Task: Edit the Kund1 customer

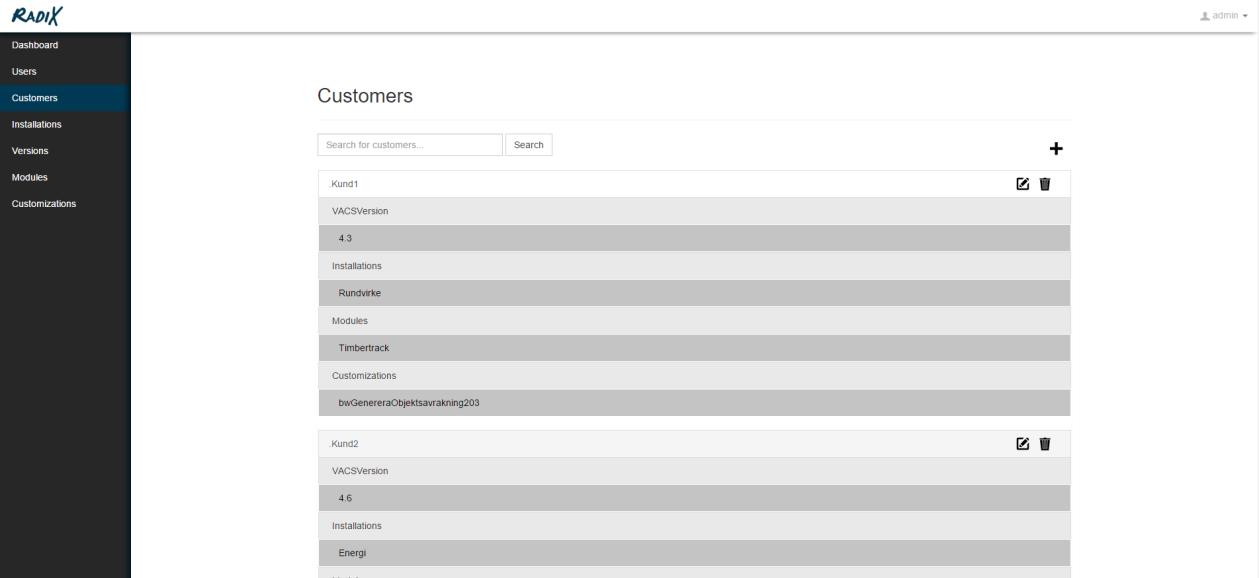Action: pos(1022,184)
